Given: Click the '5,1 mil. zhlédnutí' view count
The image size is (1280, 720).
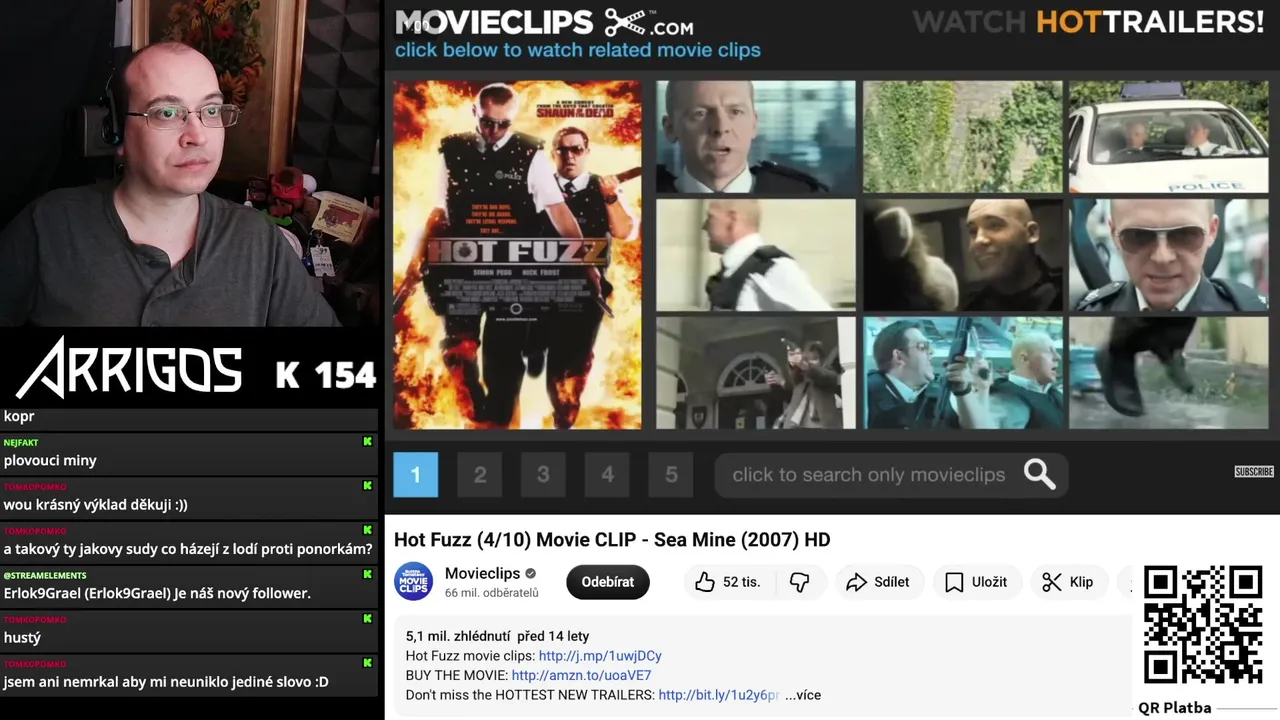Looking at the screenshot, I should (x=458, y=636).
